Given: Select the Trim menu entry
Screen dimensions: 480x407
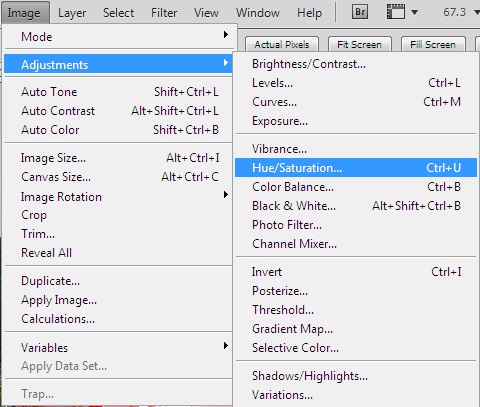Looking at the screenshot, I should [118, 234].
